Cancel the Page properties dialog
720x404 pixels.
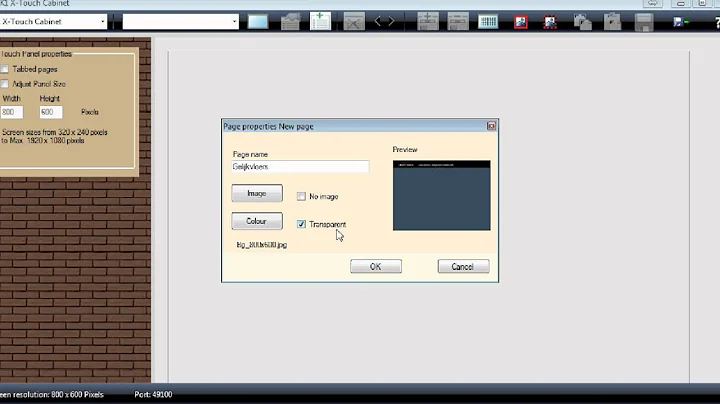pos(463,266)
